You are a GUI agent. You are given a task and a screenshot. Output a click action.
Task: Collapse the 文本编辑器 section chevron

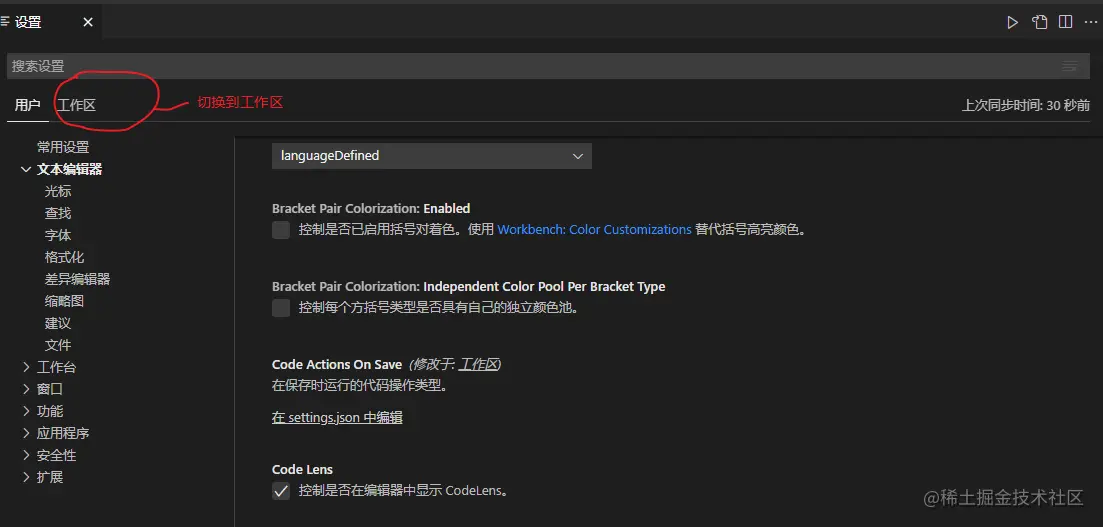click(x=26, y=170)
